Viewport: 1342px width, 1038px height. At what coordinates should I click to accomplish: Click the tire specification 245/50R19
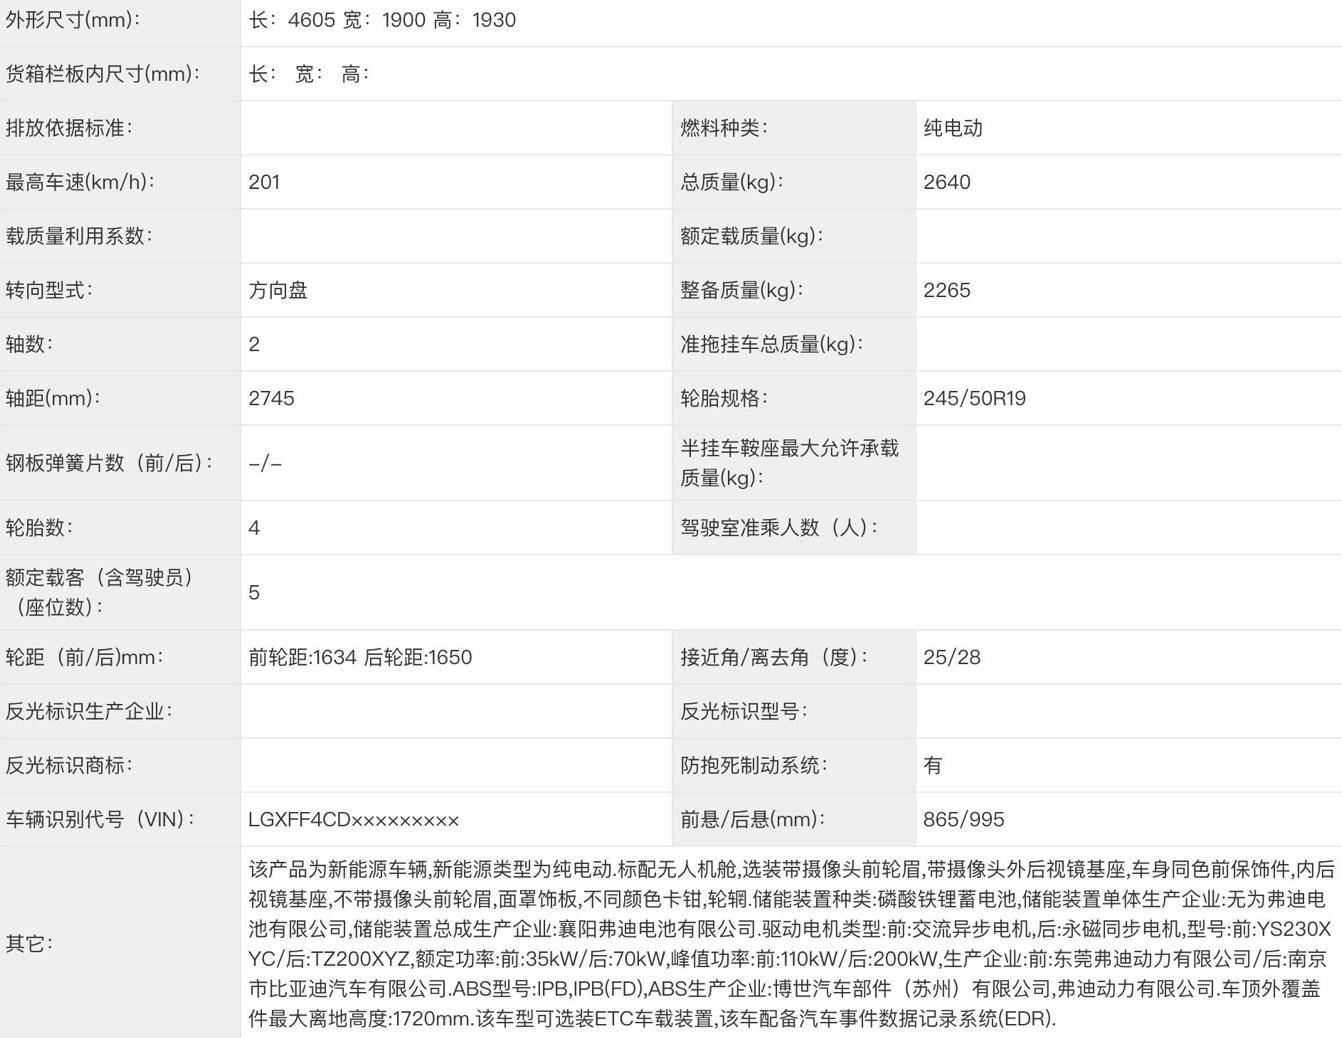point(975,398)
